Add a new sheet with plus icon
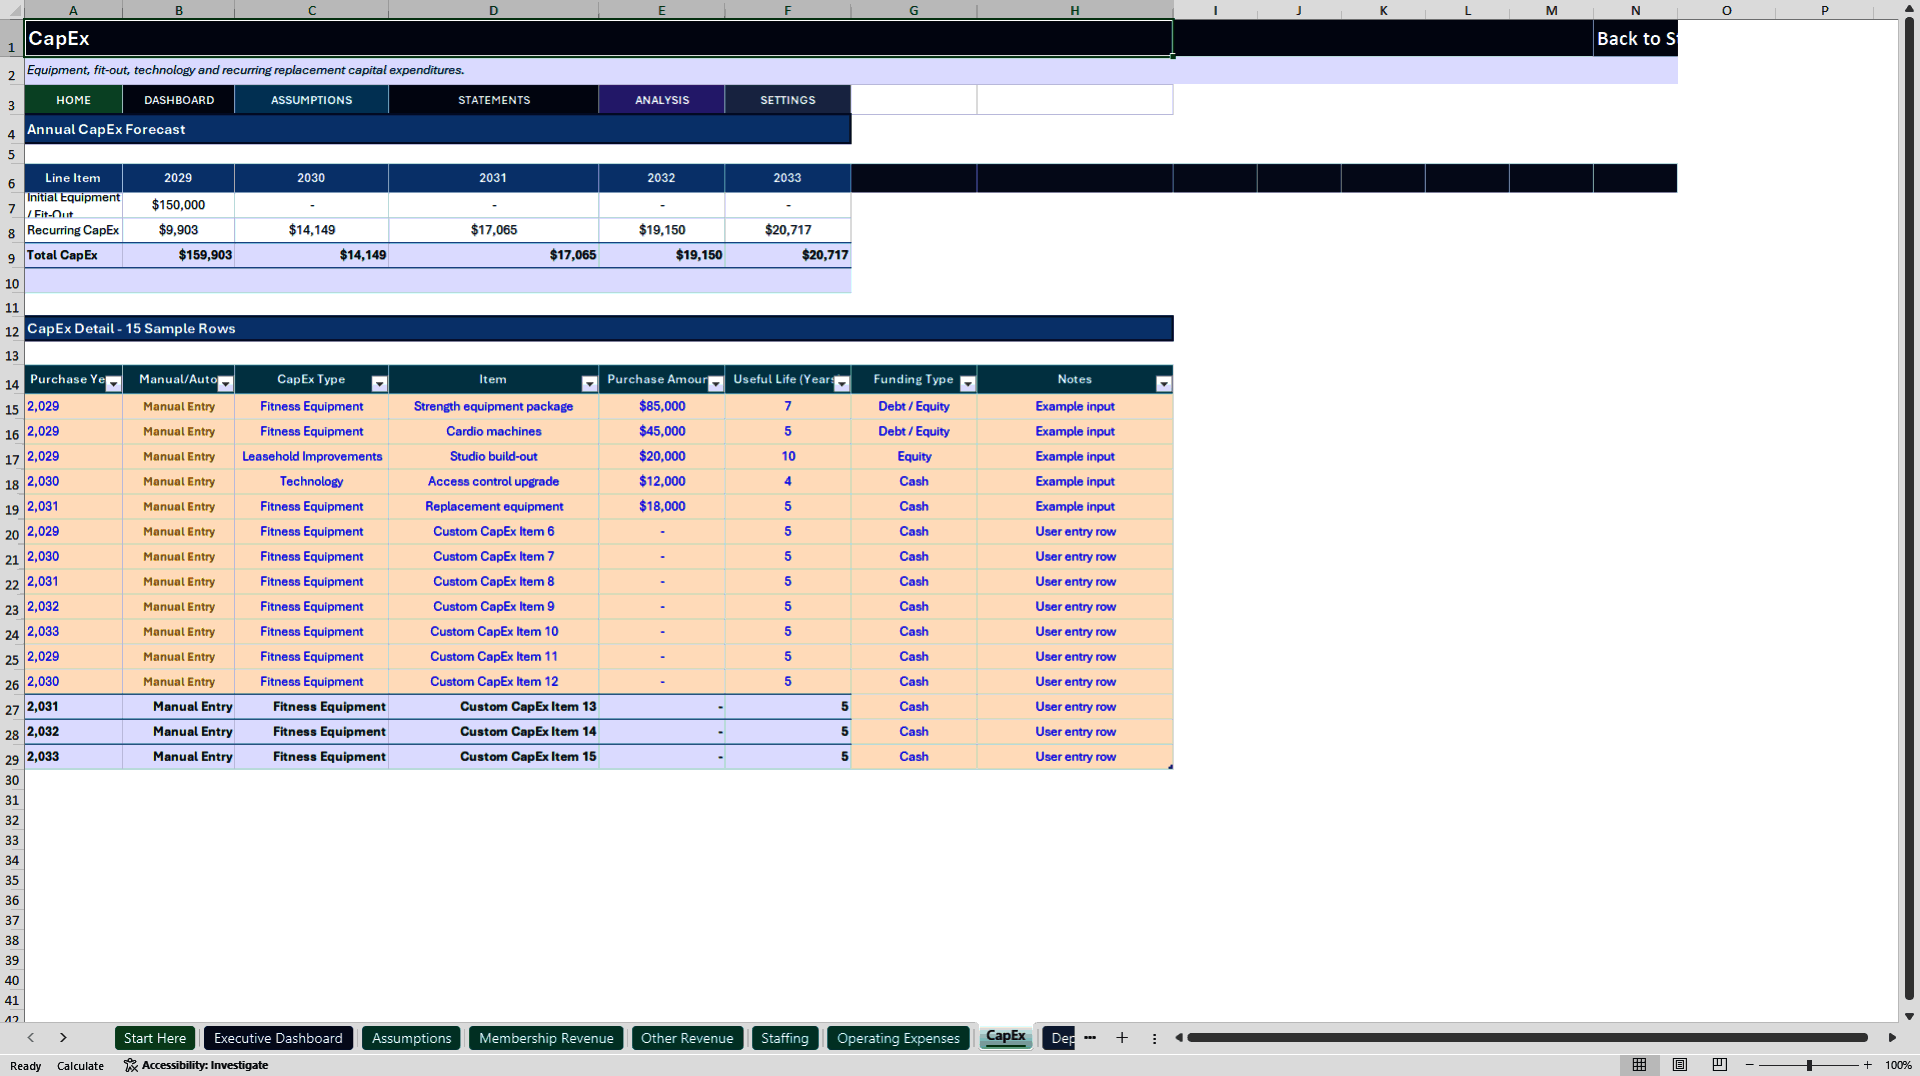1920x1076 pixels. [1122, 1038]
